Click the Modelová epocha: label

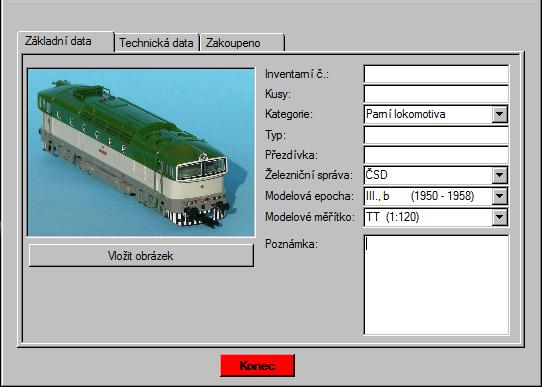point(309,196)
